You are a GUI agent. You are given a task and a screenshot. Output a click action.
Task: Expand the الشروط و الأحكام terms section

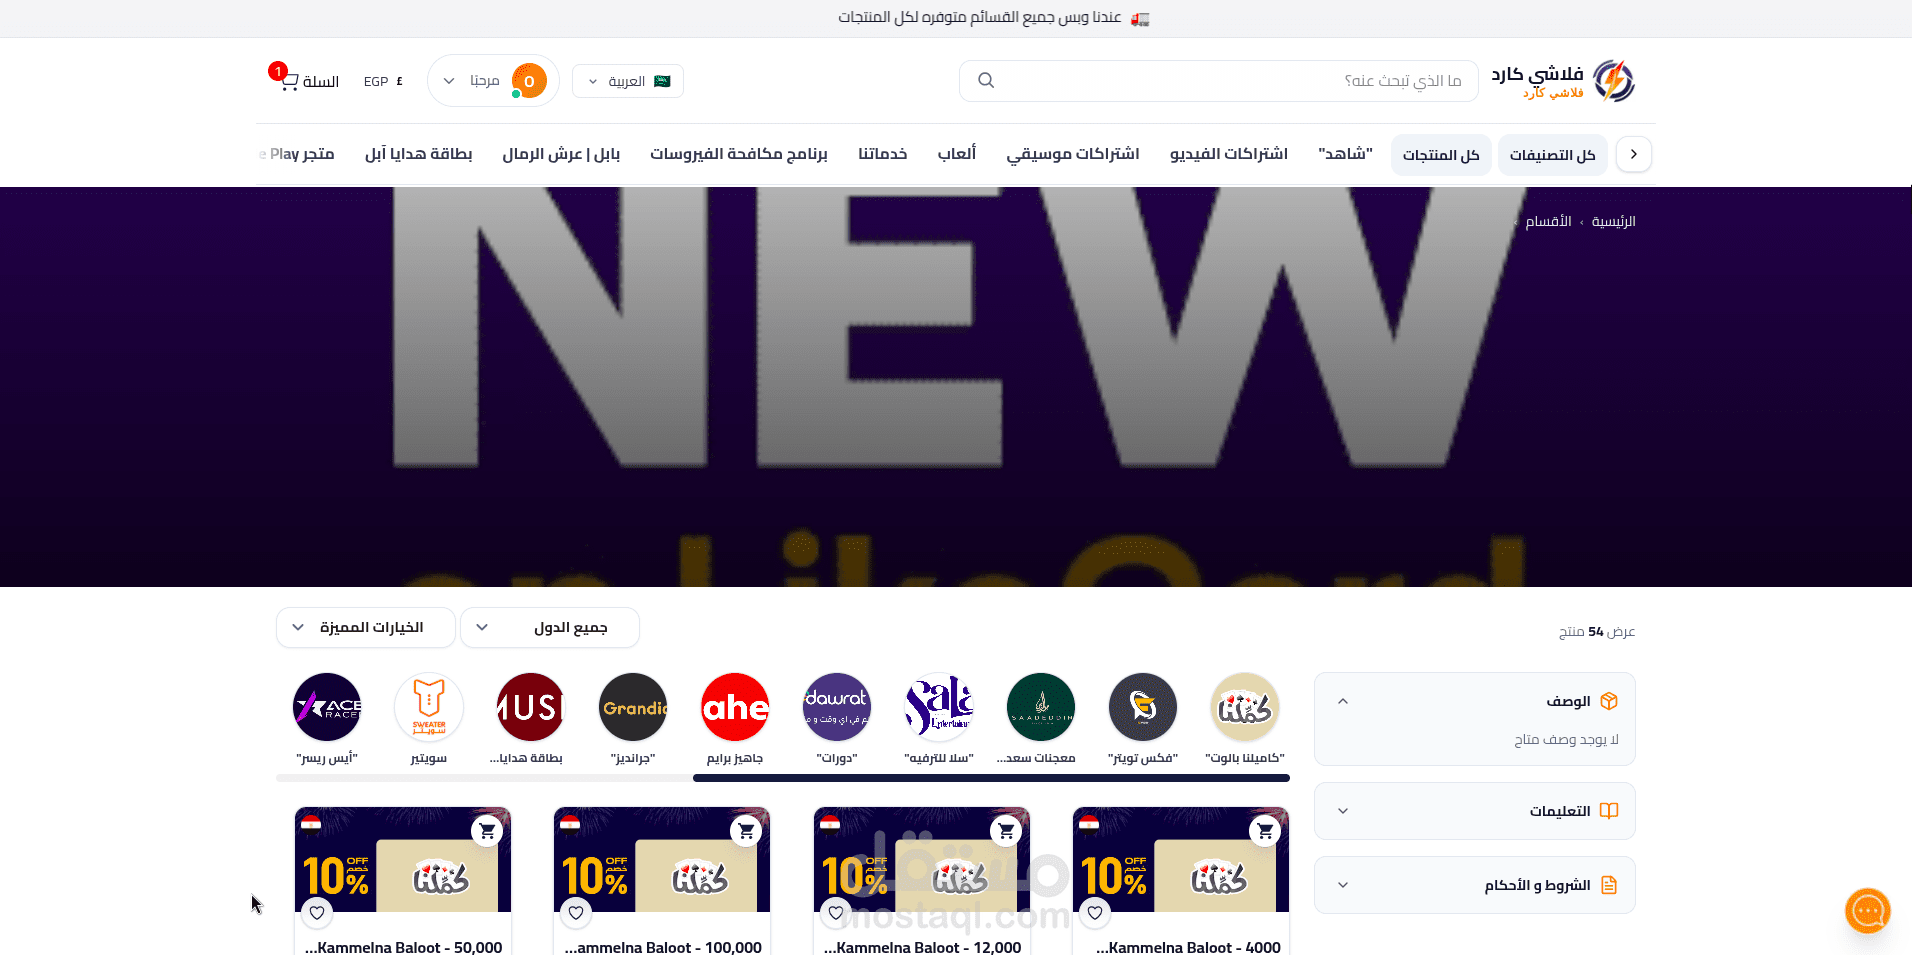pyautogui.click(x=1475, y=885)
